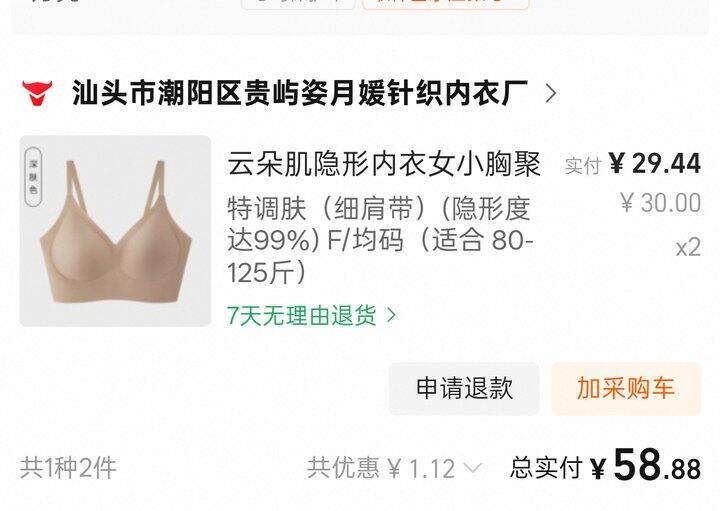Tap the 深肤色 tag on the product image
Viewport: 720px width, 511px height.
pos(33,177)
